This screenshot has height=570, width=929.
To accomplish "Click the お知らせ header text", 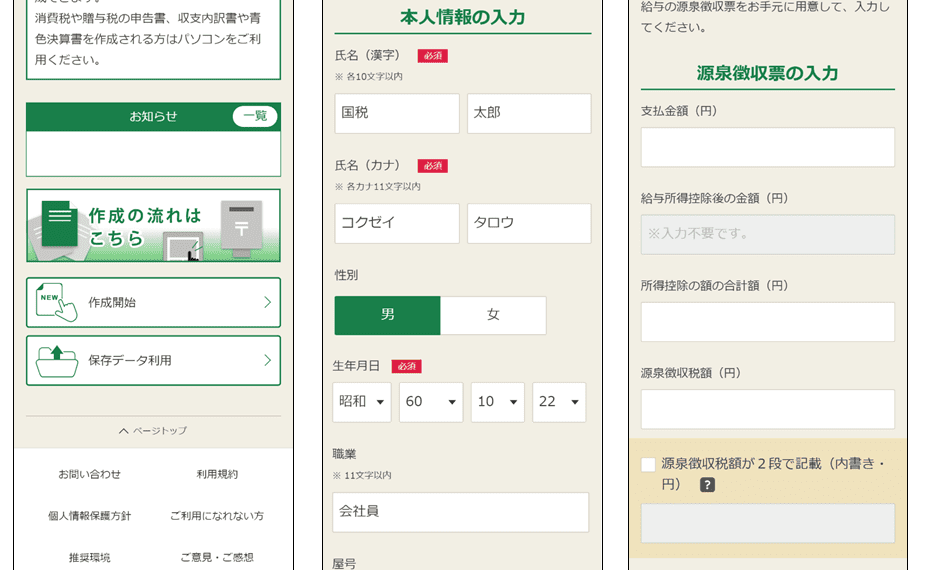I will pos(153,116).
